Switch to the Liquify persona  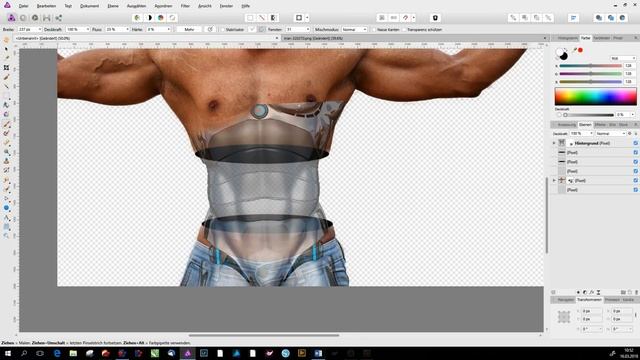click(x=23, y=18)
